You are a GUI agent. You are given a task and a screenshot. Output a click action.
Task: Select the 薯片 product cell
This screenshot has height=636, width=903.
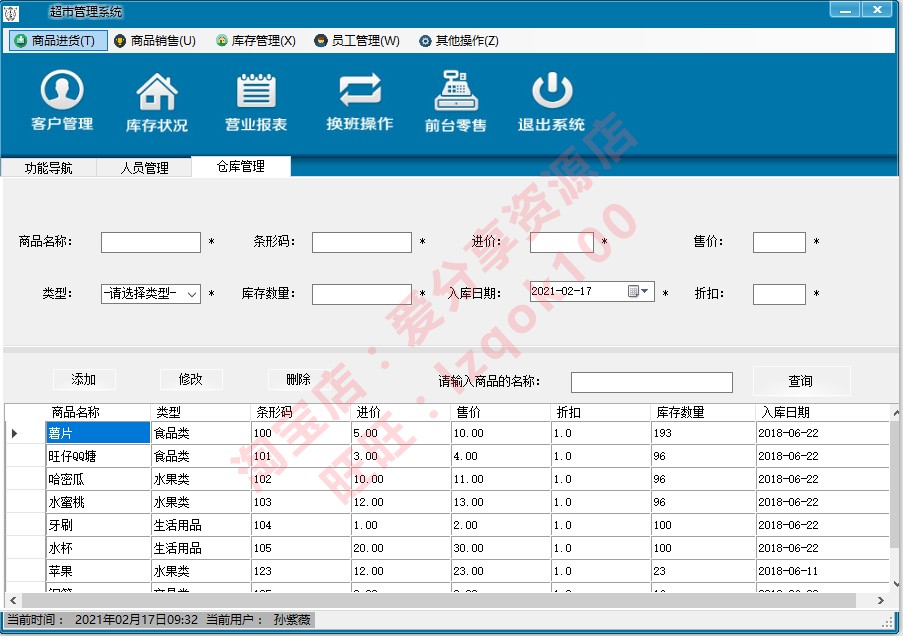[x=98, y=433]
